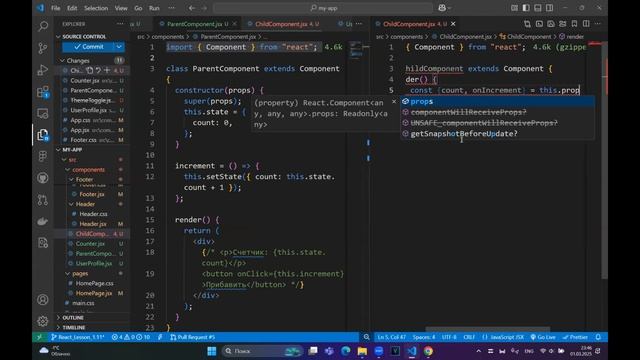Open the Docker whale view in activity bar
The height and width of the screenshot is (360, 640).
coord(43,221)
